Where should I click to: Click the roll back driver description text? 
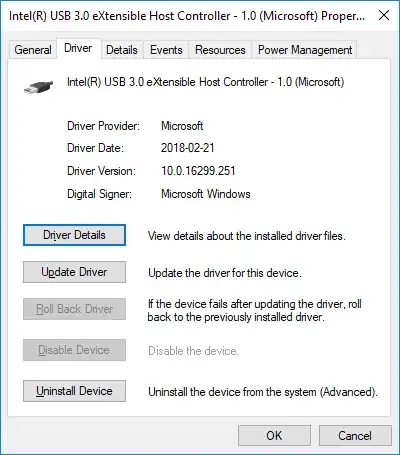click(x=255, y=310)
